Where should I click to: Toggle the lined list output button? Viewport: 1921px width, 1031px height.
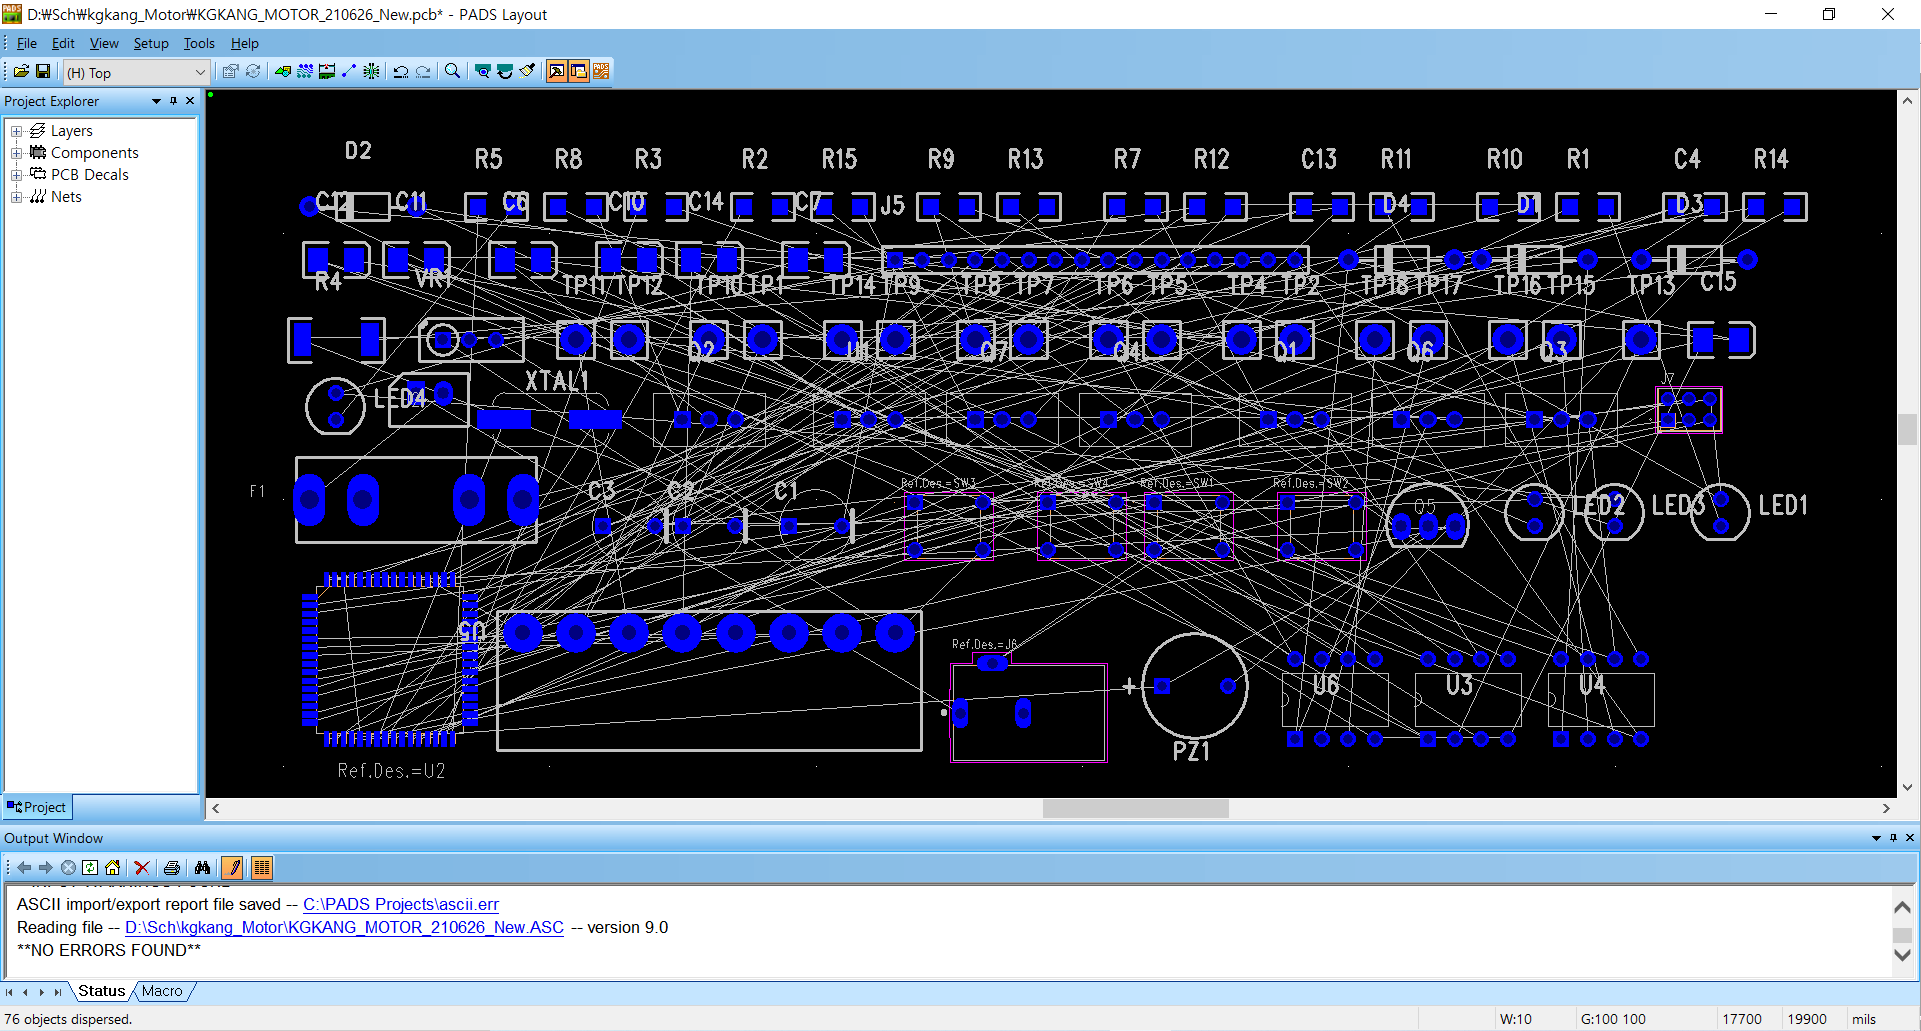(x=262, y=868)
